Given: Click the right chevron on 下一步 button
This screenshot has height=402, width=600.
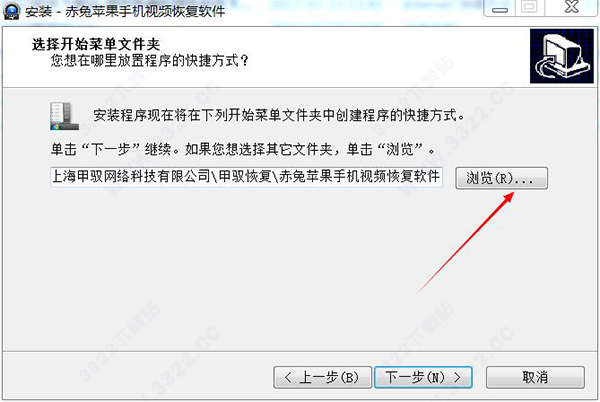Looking at the screenshot, I should 457,378.
